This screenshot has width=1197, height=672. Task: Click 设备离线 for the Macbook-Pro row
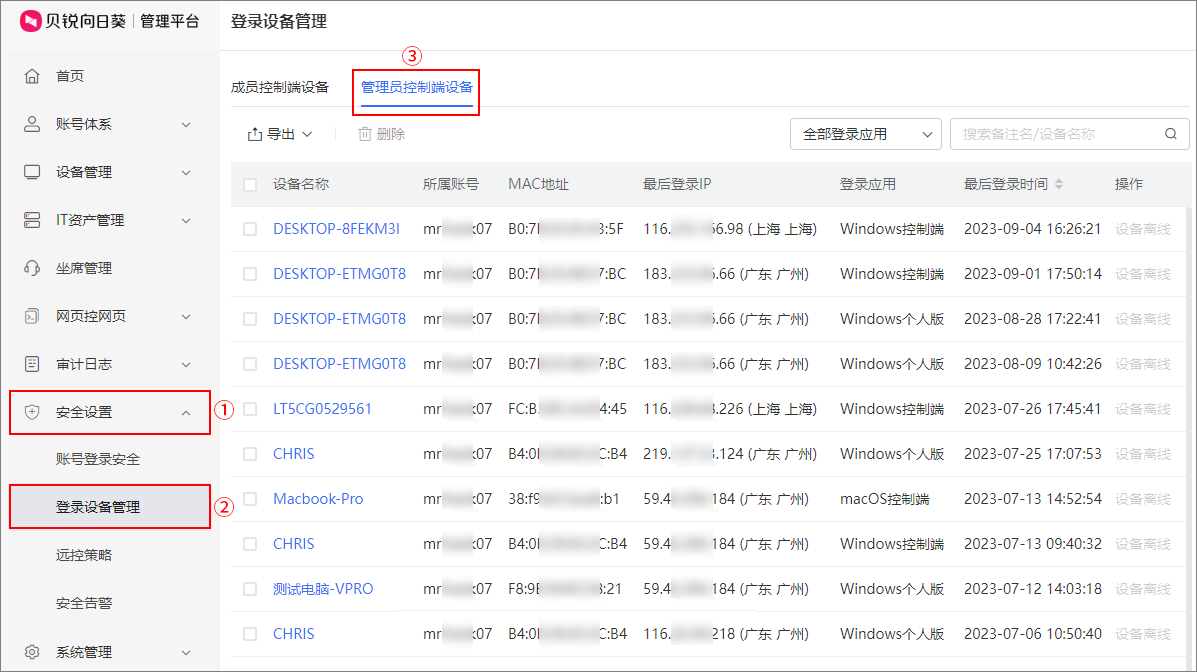[1143, 499]
